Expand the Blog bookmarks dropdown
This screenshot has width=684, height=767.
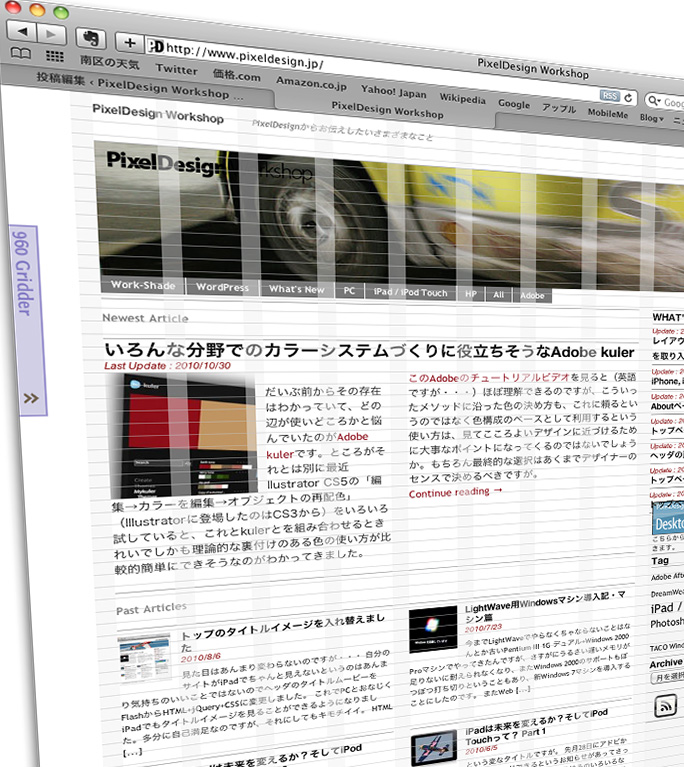[652, 118]
